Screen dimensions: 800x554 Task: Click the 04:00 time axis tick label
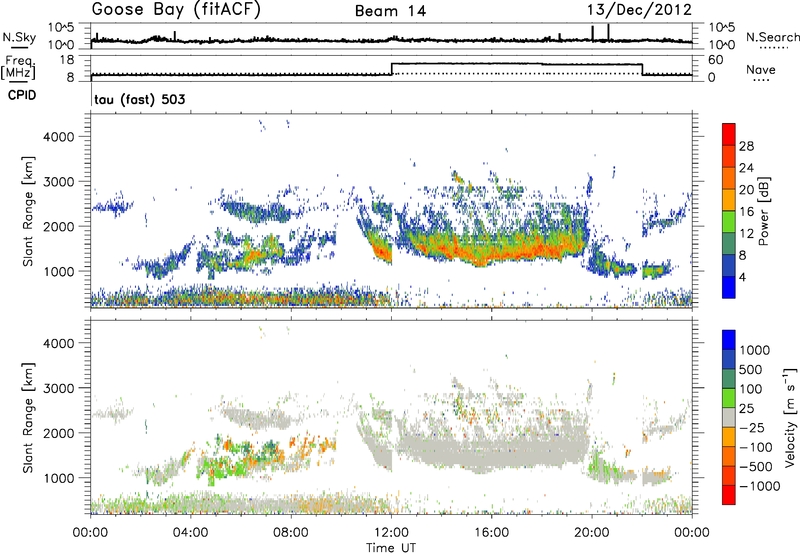(x=191, y=533)
